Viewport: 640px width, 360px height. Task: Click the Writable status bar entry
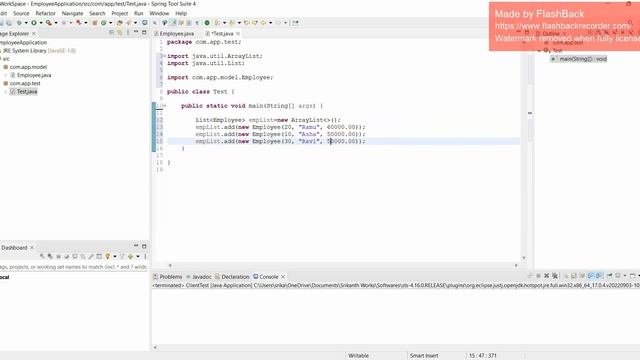click(358, 356)
